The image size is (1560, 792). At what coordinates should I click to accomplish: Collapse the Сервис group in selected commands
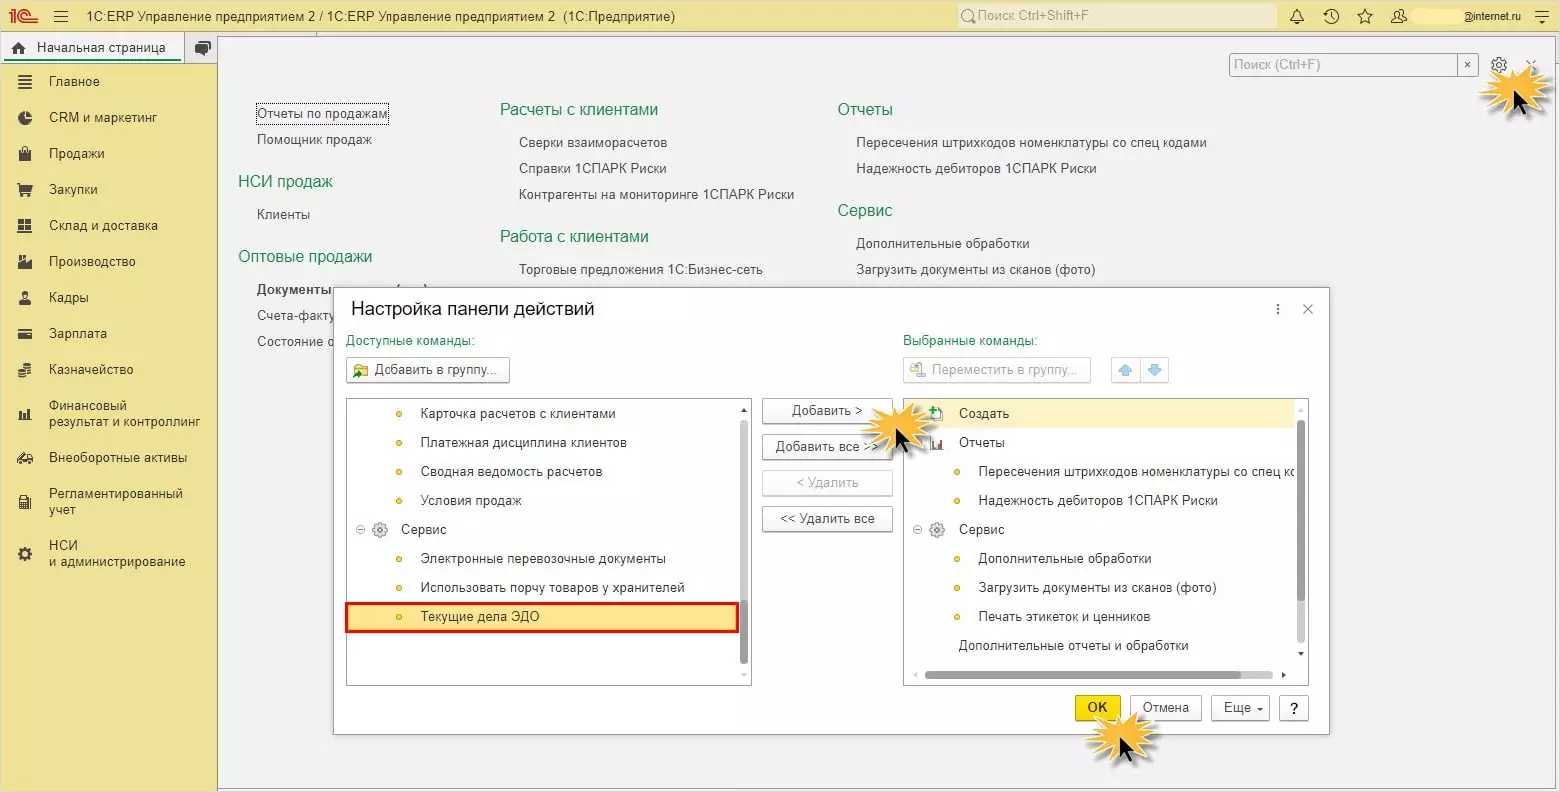[918, 530]
